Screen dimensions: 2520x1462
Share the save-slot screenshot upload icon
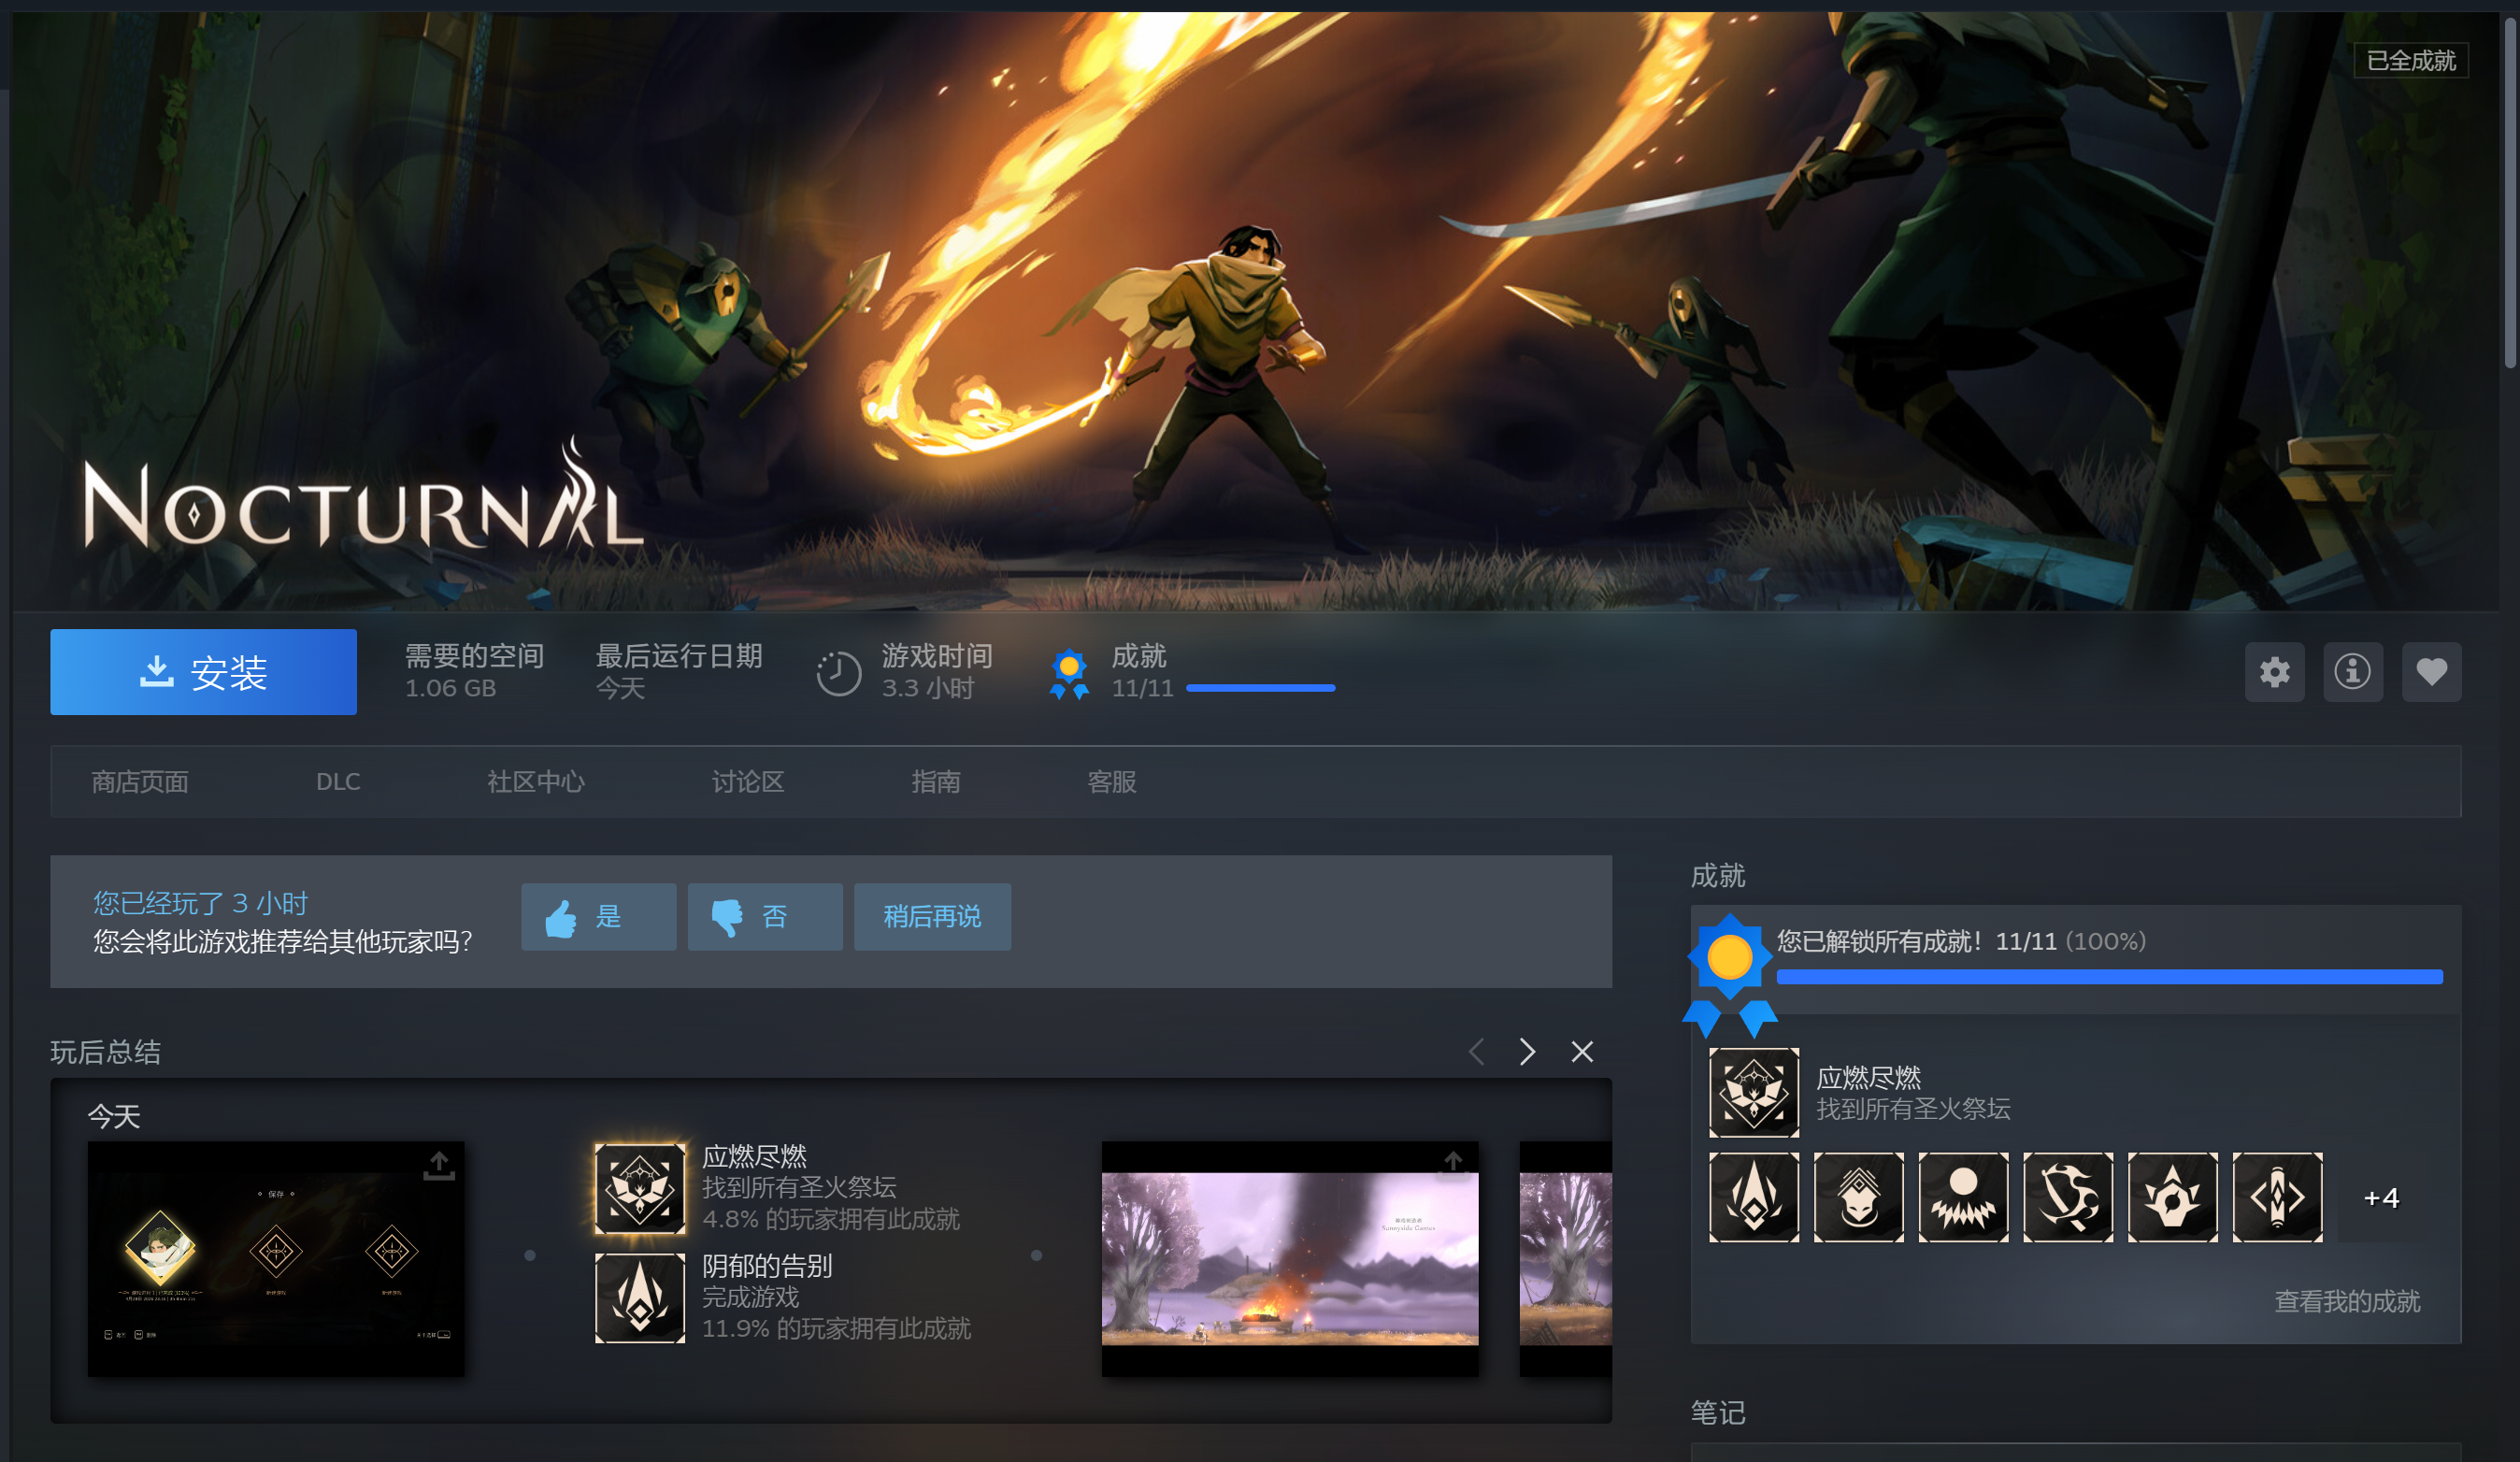coord(439,1166)
